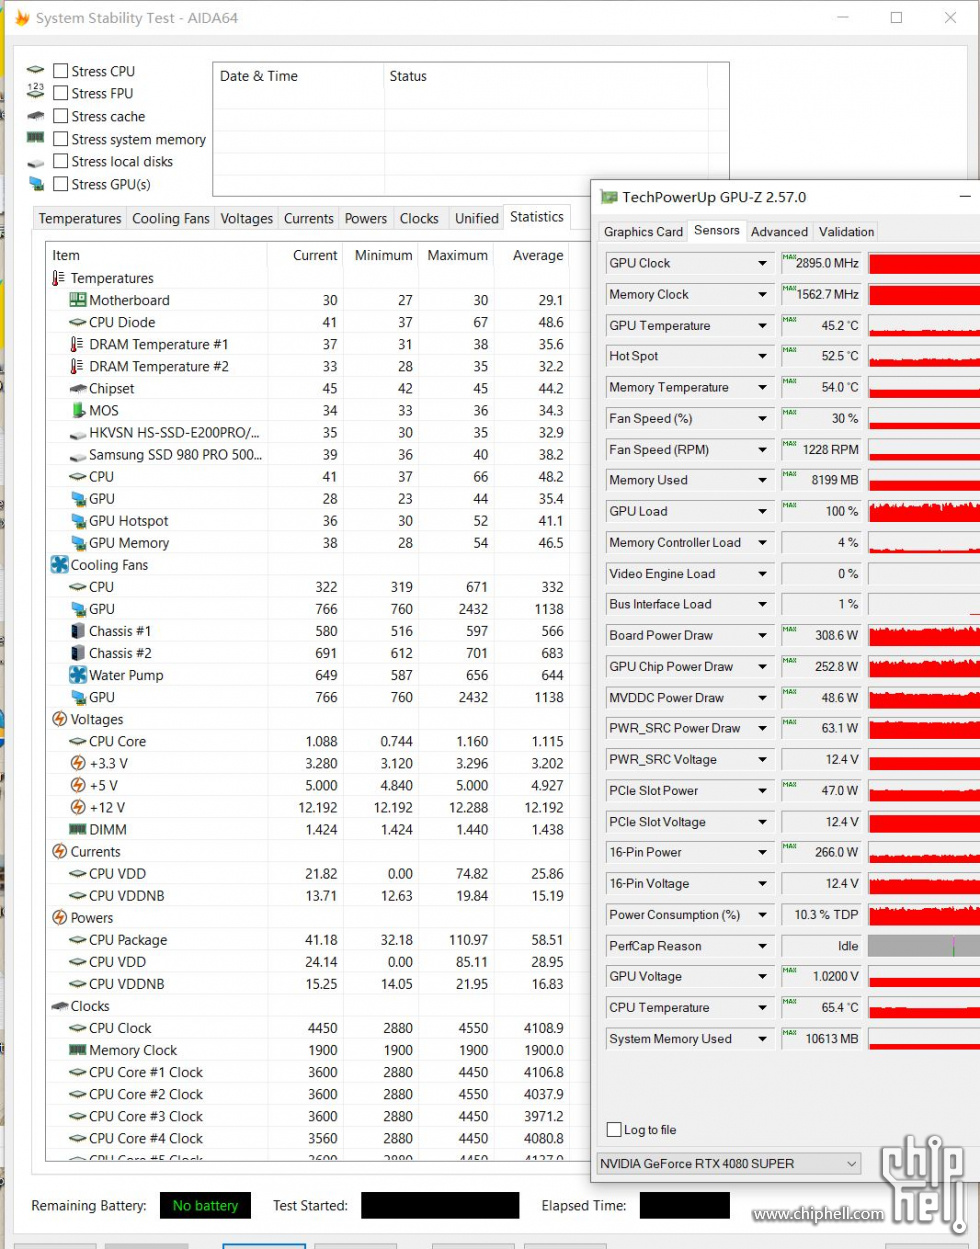
Task: Click the 10.3 % TDP power consumption value
Action: (x=821, y=915)
